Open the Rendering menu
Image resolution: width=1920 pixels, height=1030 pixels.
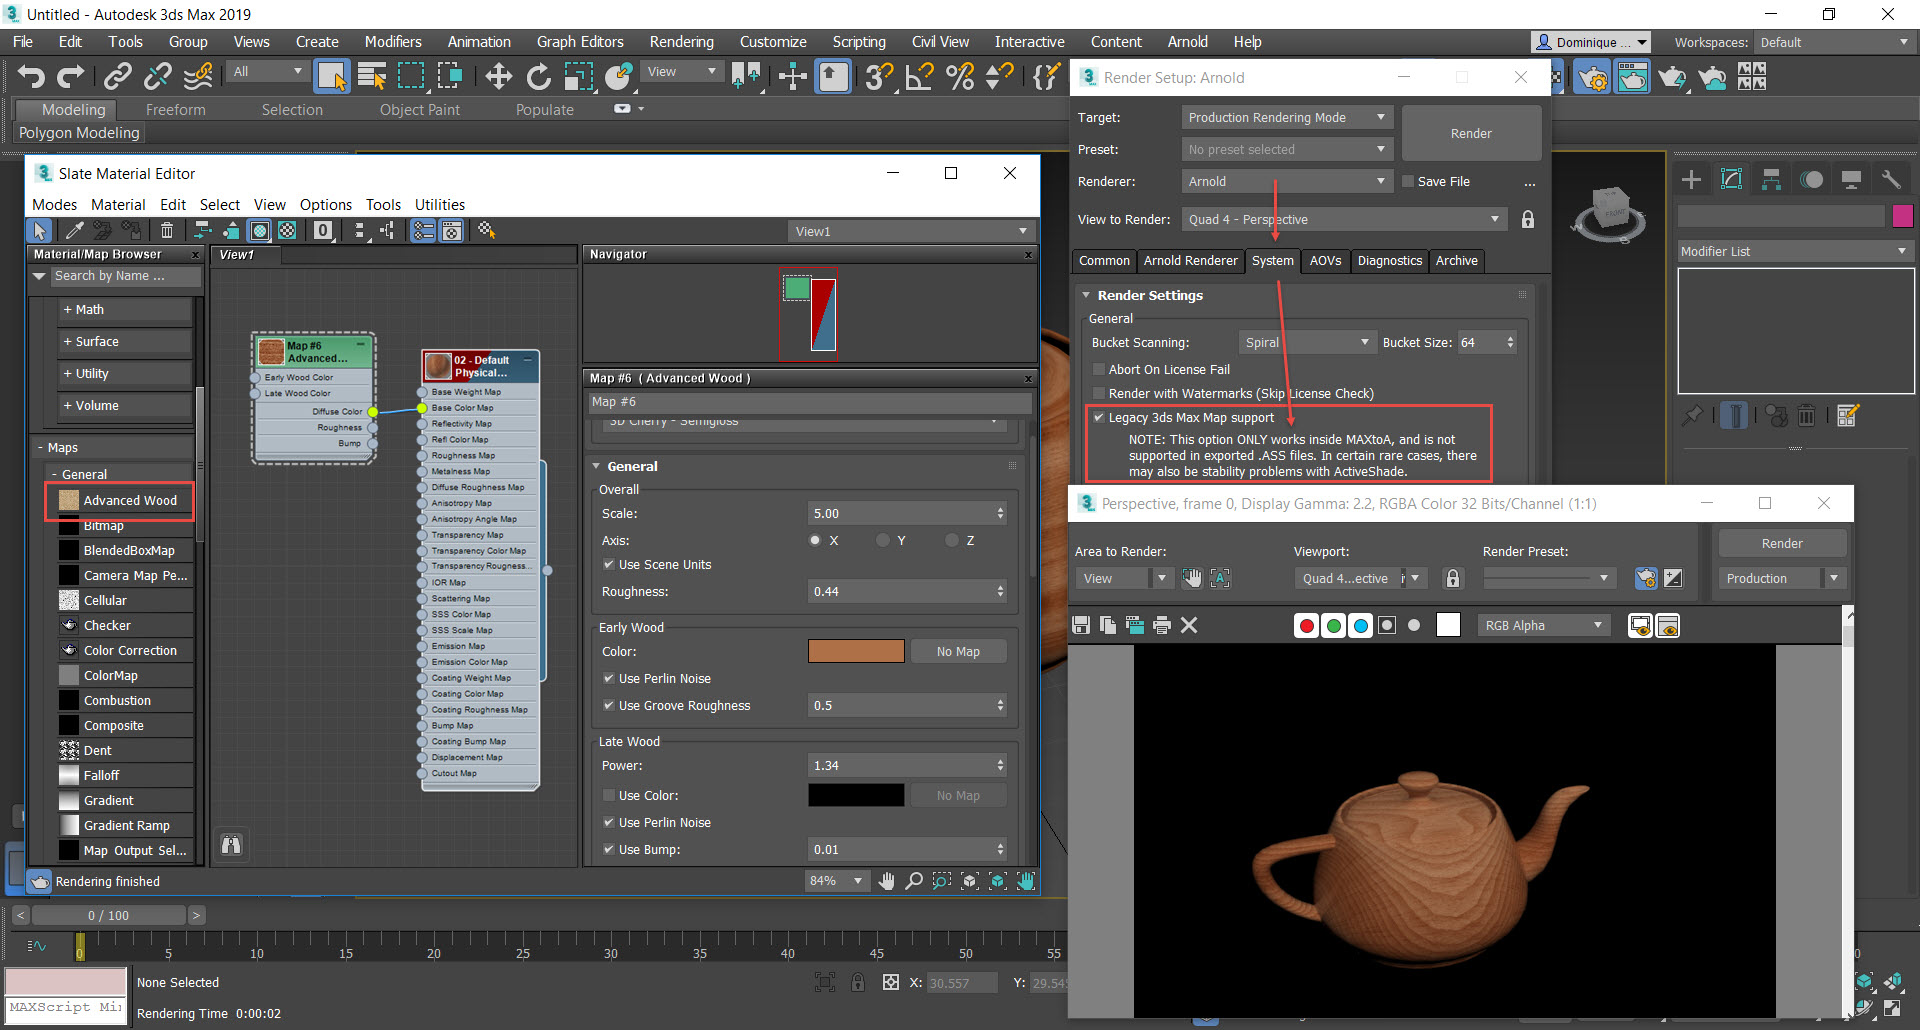coord(682,42)
